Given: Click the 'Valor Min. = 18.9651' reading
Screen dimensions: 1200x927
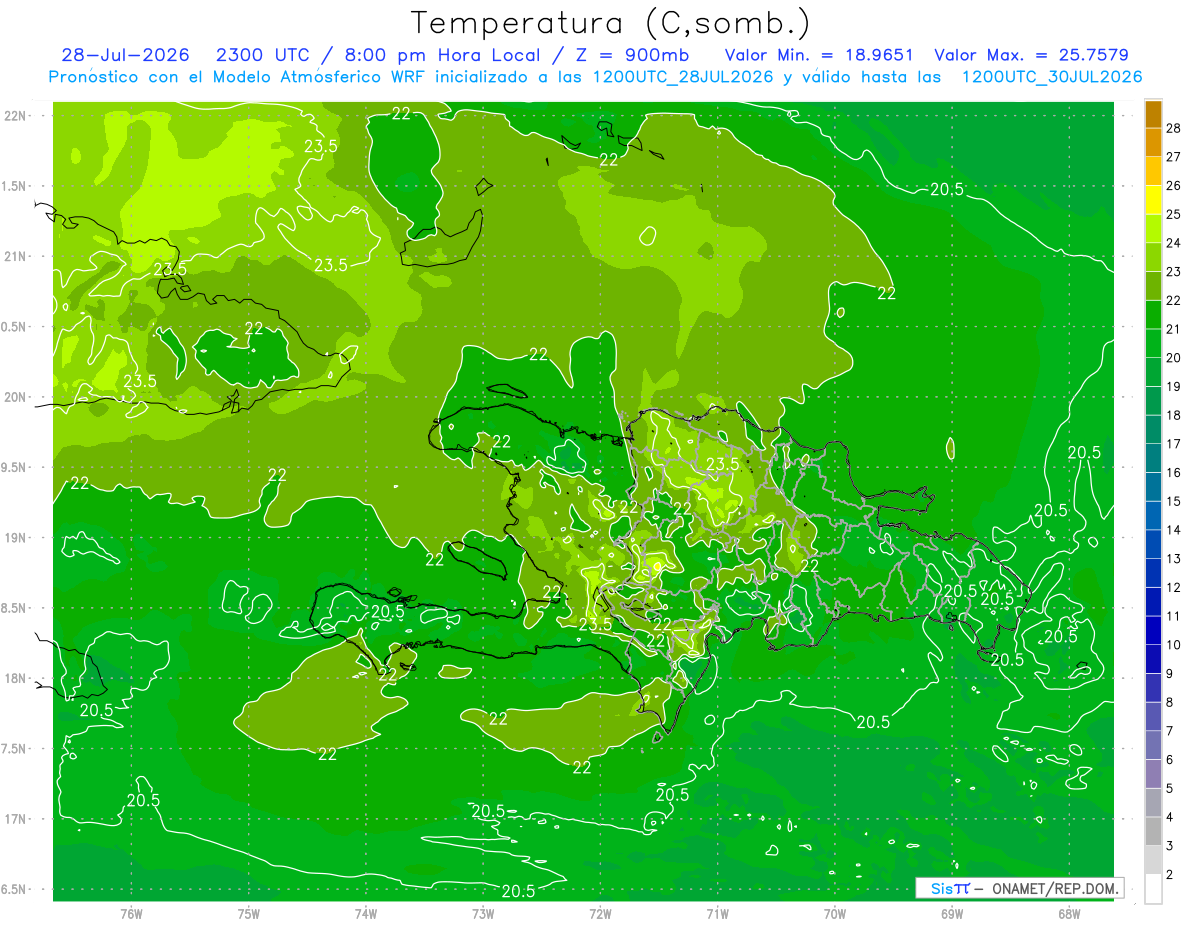Looking at the screenshot, I should point(819,55).
